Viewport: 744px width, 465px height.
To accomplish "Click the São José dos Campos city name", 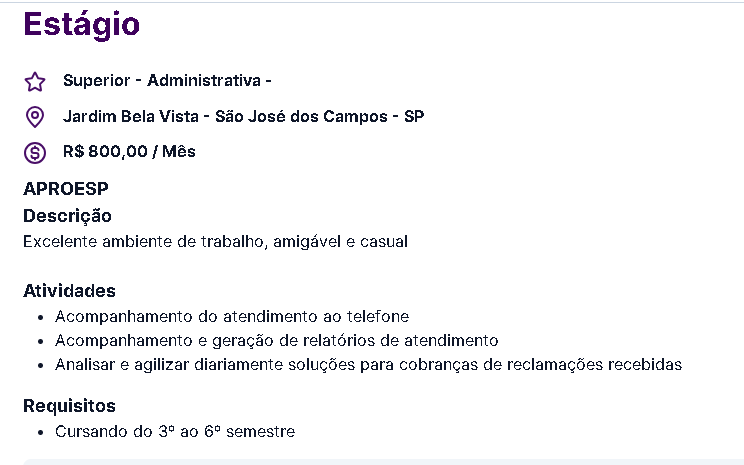I will 301,116.
